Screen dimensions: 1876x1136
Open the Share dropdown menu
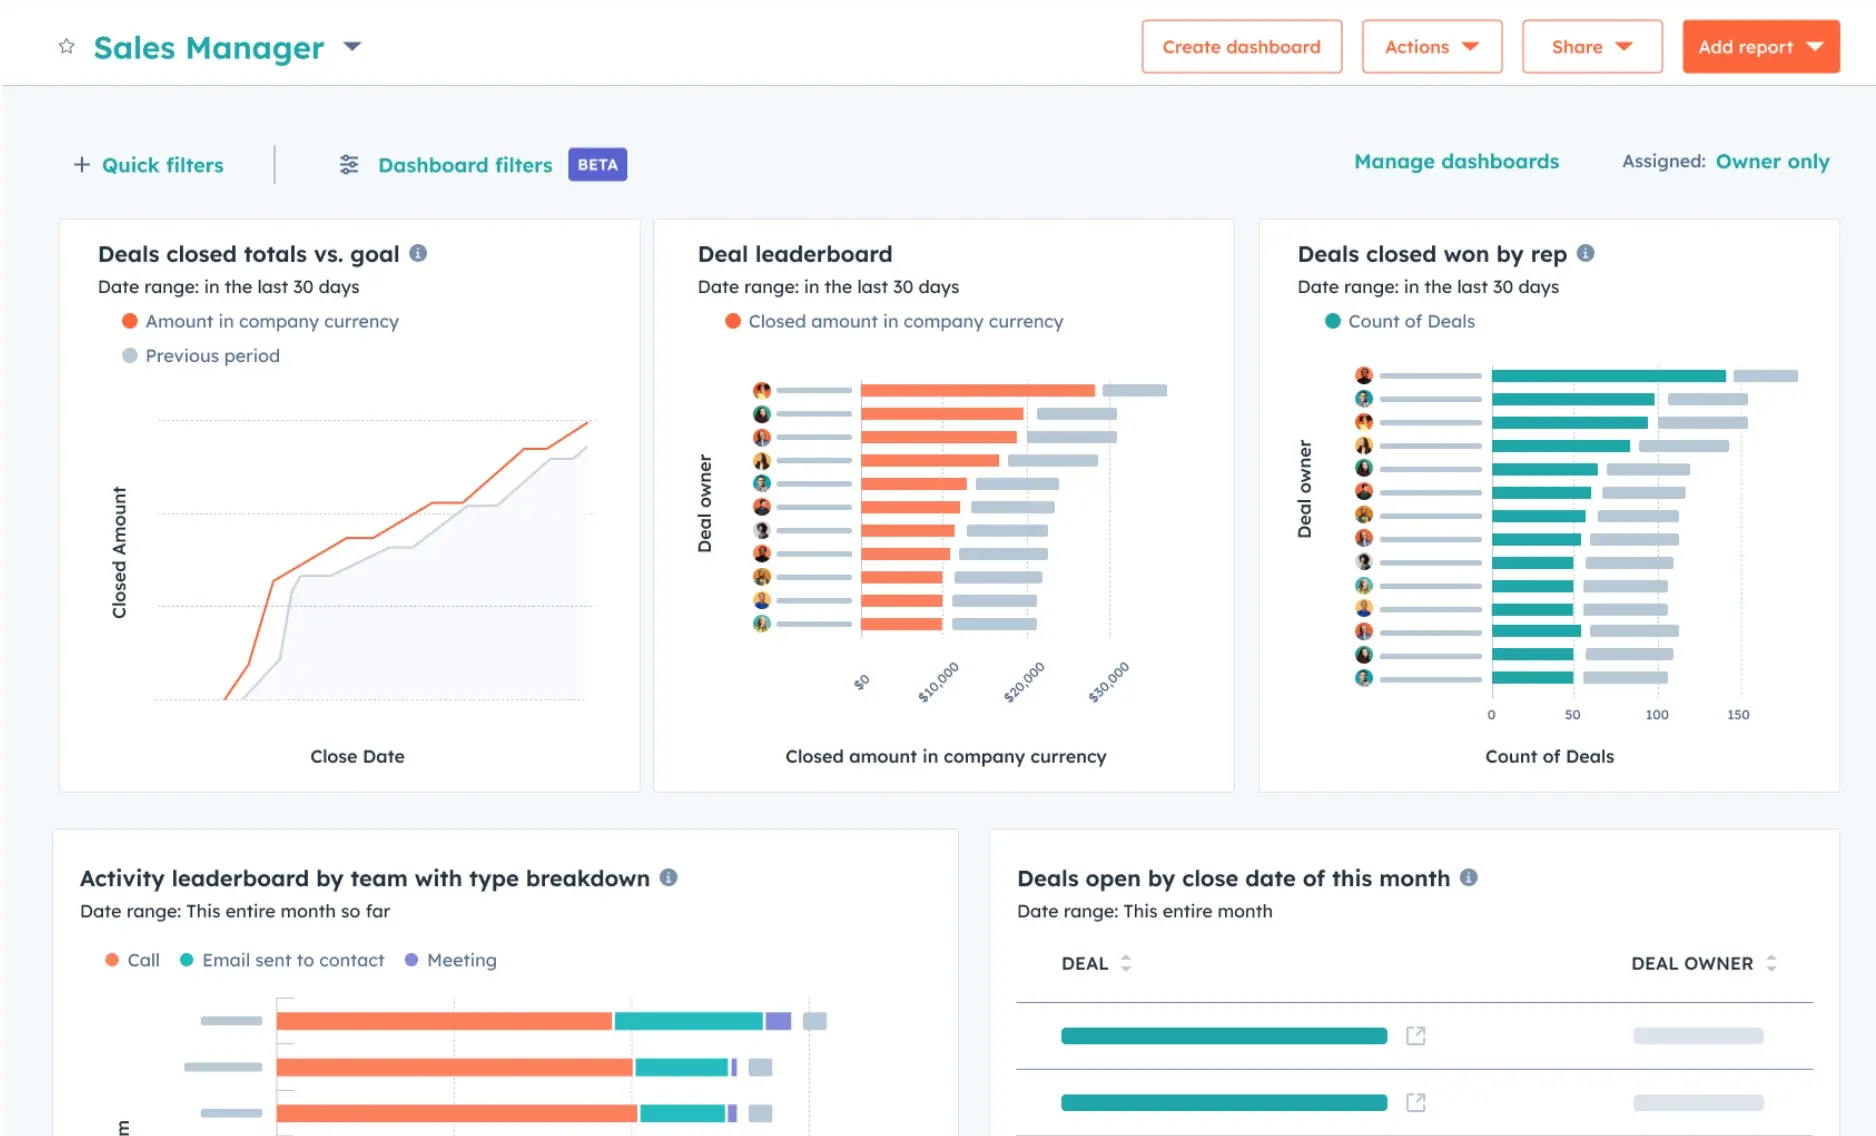(x=1591, y=47)
